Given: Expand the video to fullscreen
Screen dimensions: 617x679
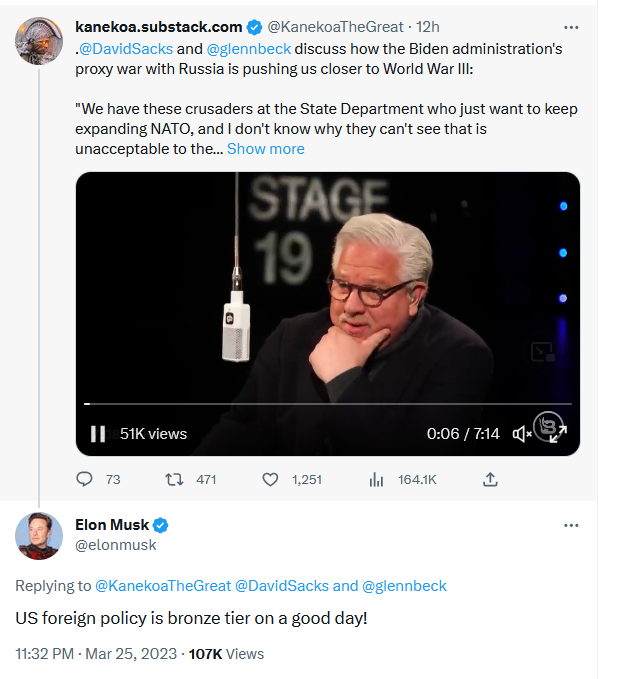Looking at the screenshot, I should [x=558, y=433].
